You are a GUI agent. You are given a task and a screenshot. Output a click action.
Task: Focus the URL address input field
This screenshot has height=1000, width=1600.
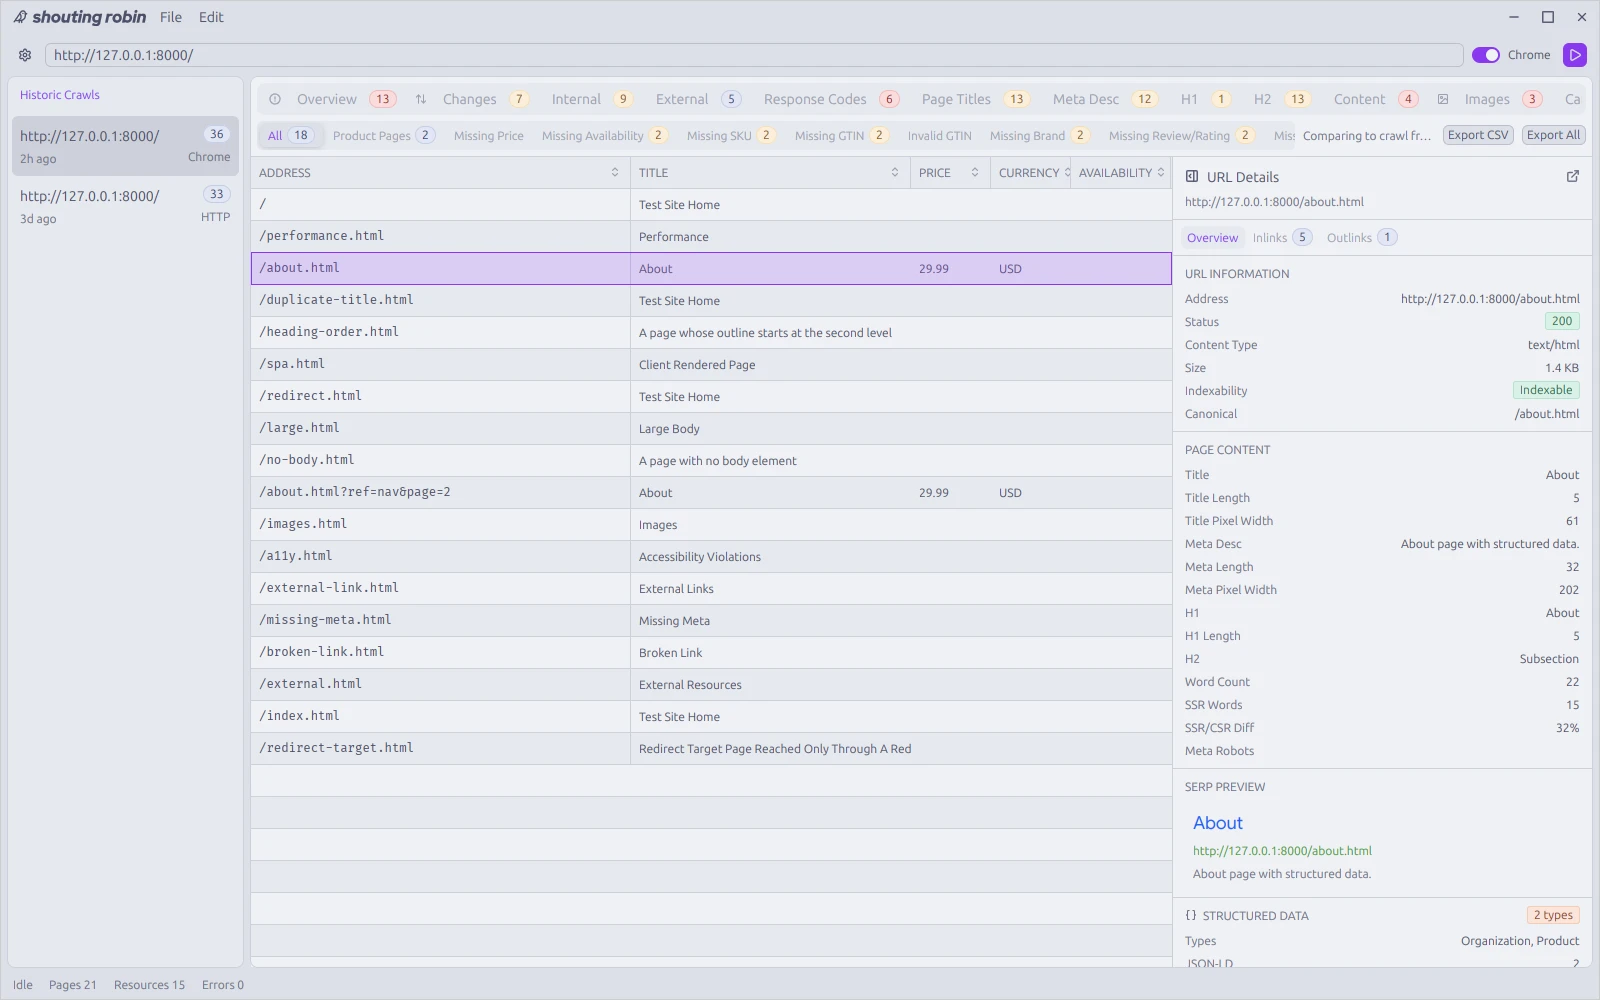pyautogui.click(x=754, y=55)
